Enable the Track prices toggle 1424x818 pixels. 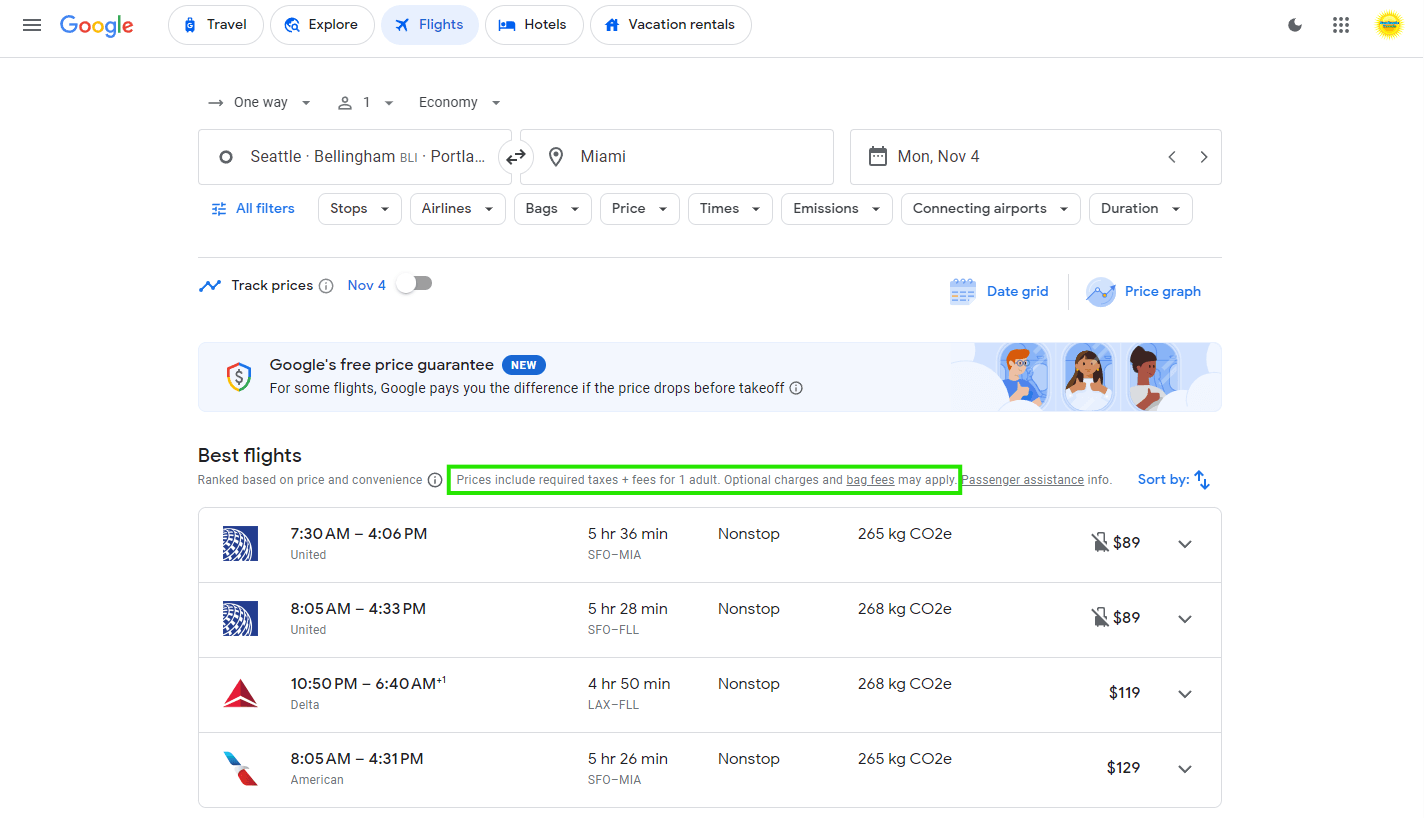pyautogui.click(x=414, y=284)
